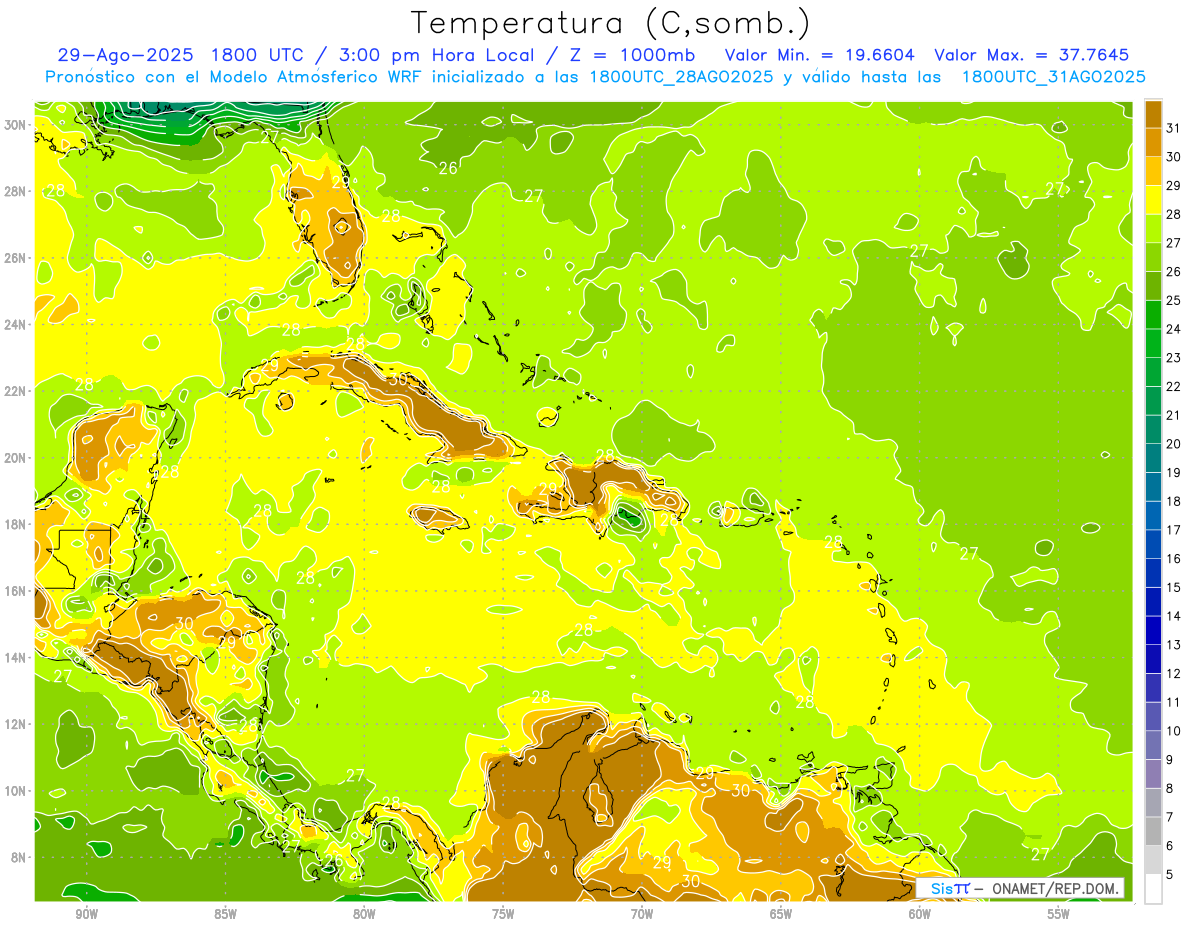Click the '28N' latitude label

(x=15, y=191)
